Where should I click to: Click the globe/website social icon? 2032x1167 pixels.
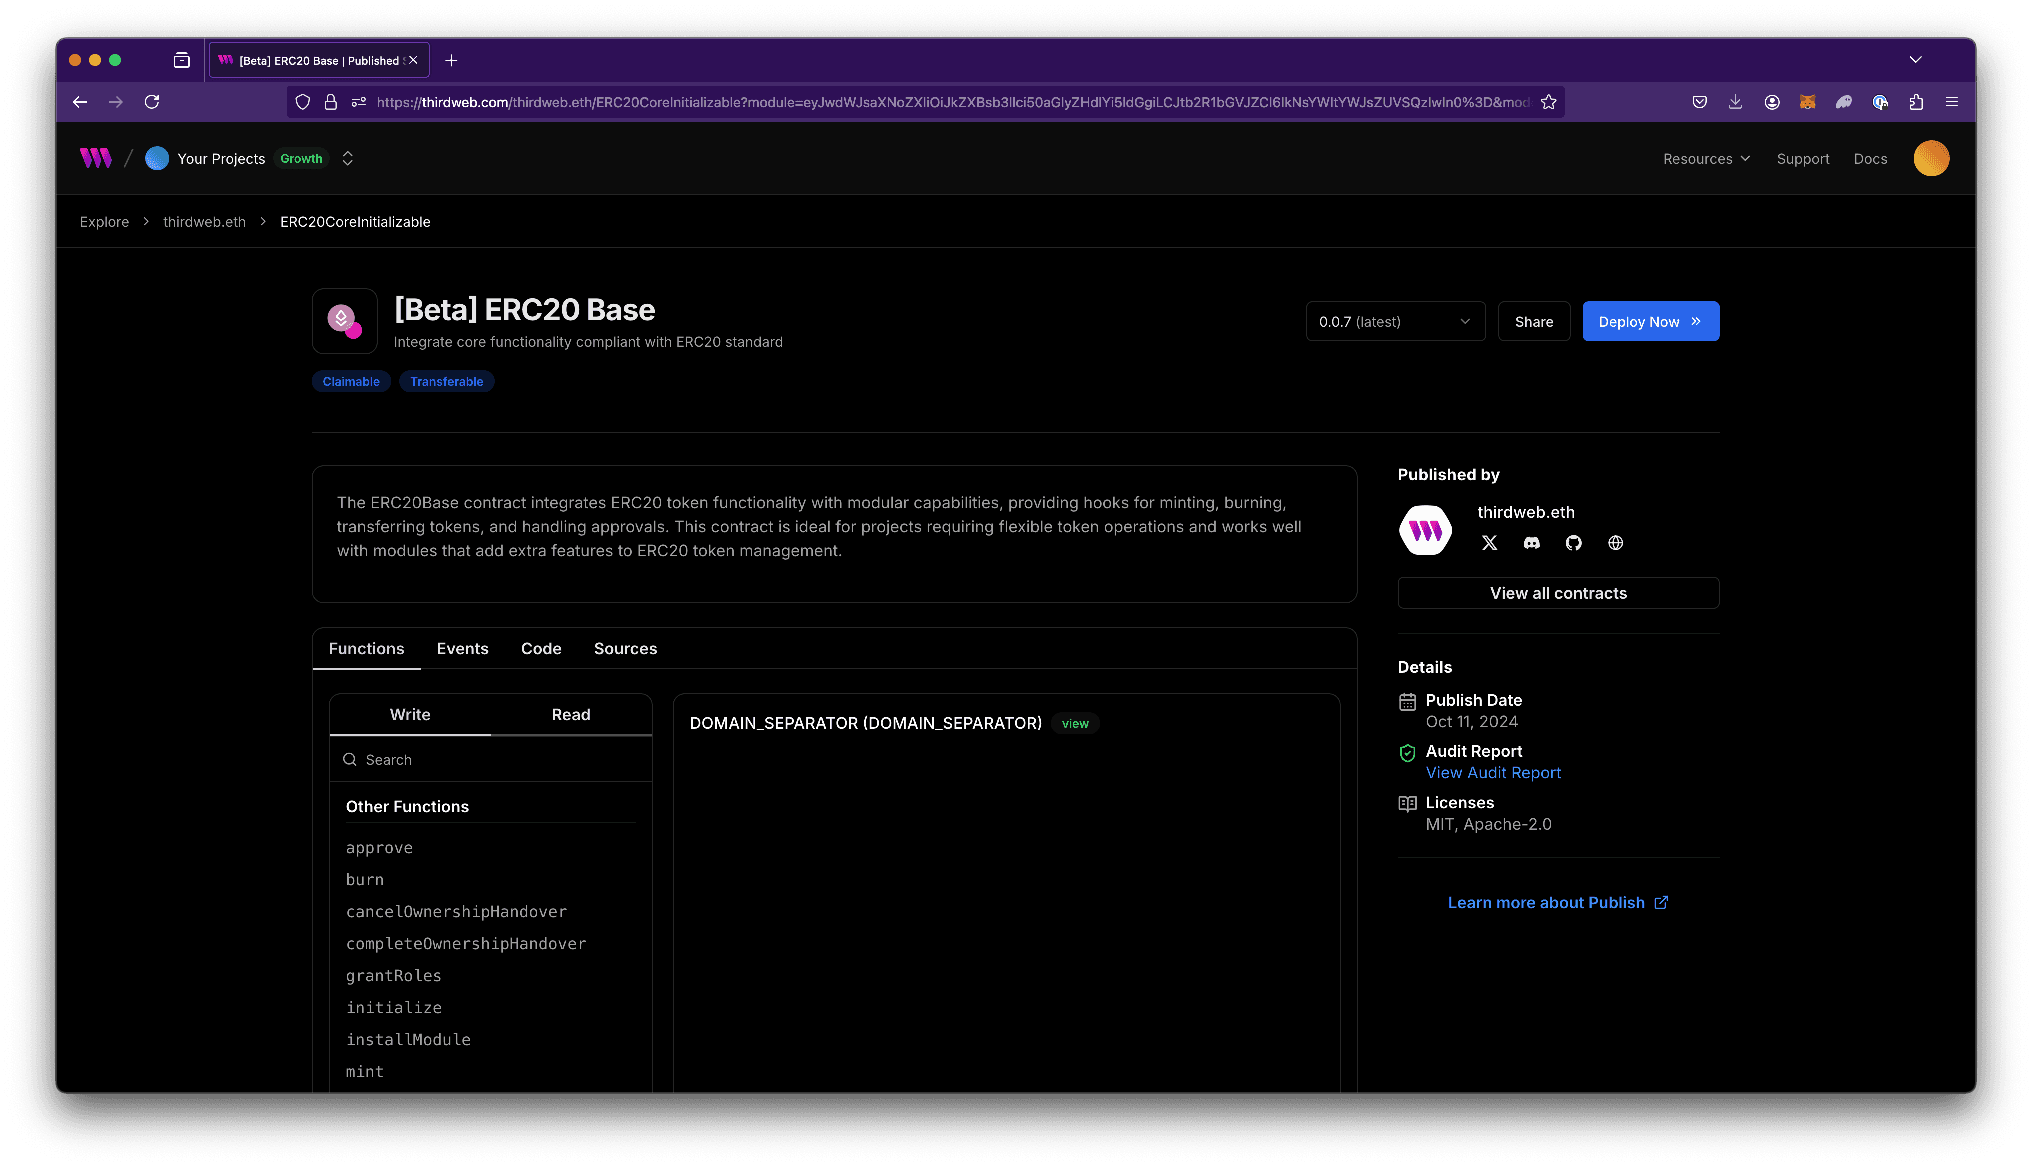(x=1615, y=543)
